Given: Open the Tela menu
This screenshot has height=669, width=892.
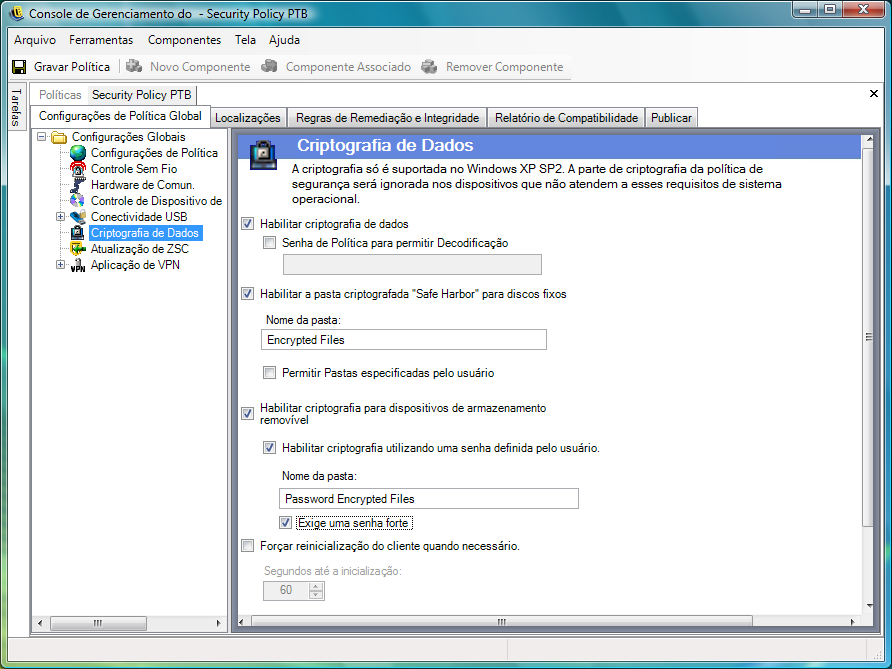Looking at the screenshot, I should click(245, 40).
